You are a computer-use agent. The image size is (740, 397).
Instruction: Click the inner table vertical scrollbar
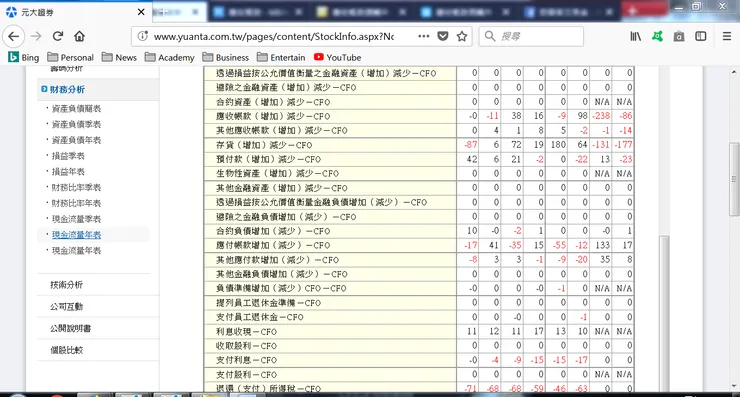click(664, 312)
